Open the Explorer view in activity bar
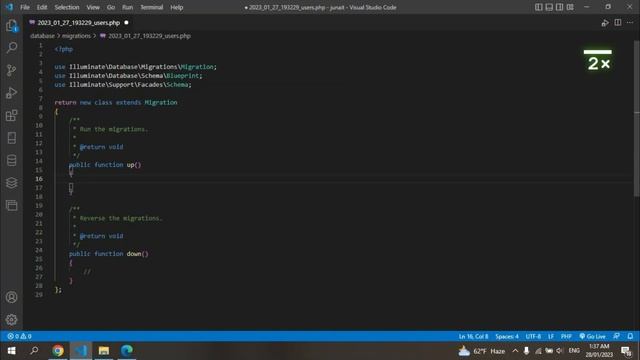 pos(11,26)
